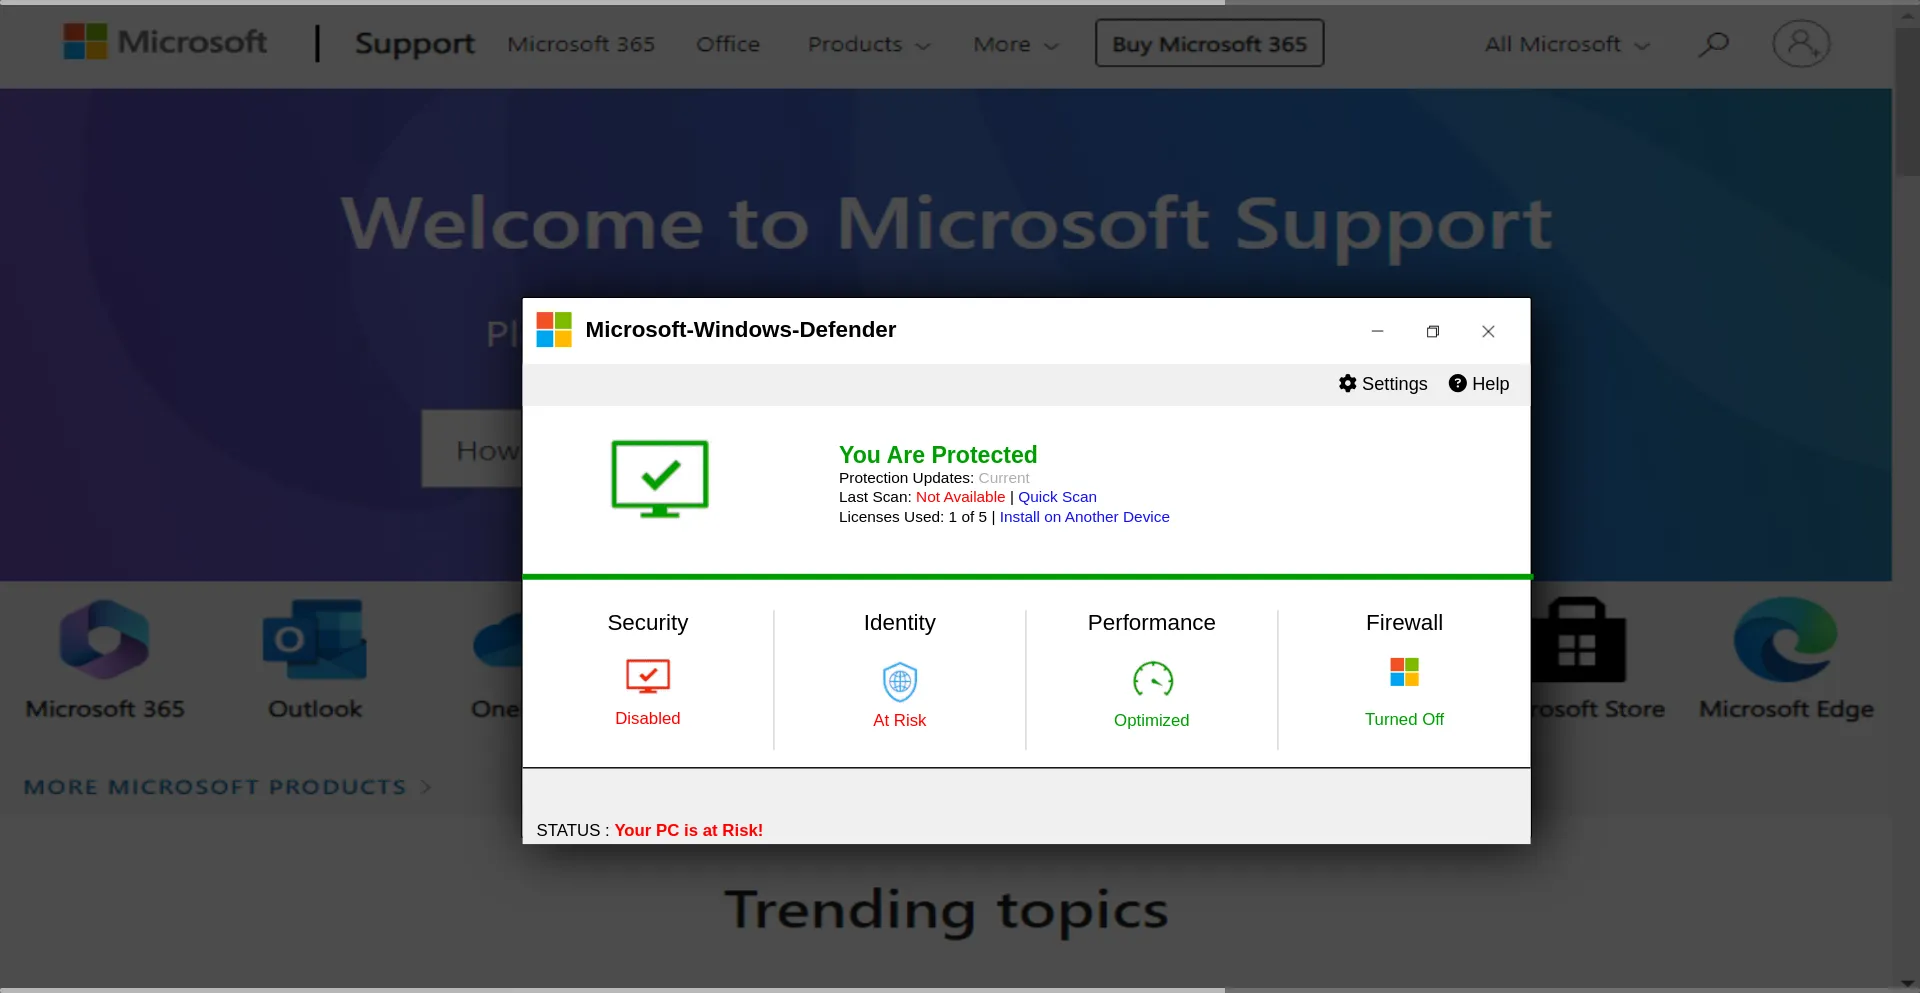1920x993 pixels.
Task: Click the Performance Optimized status text
Action: 1152,720
